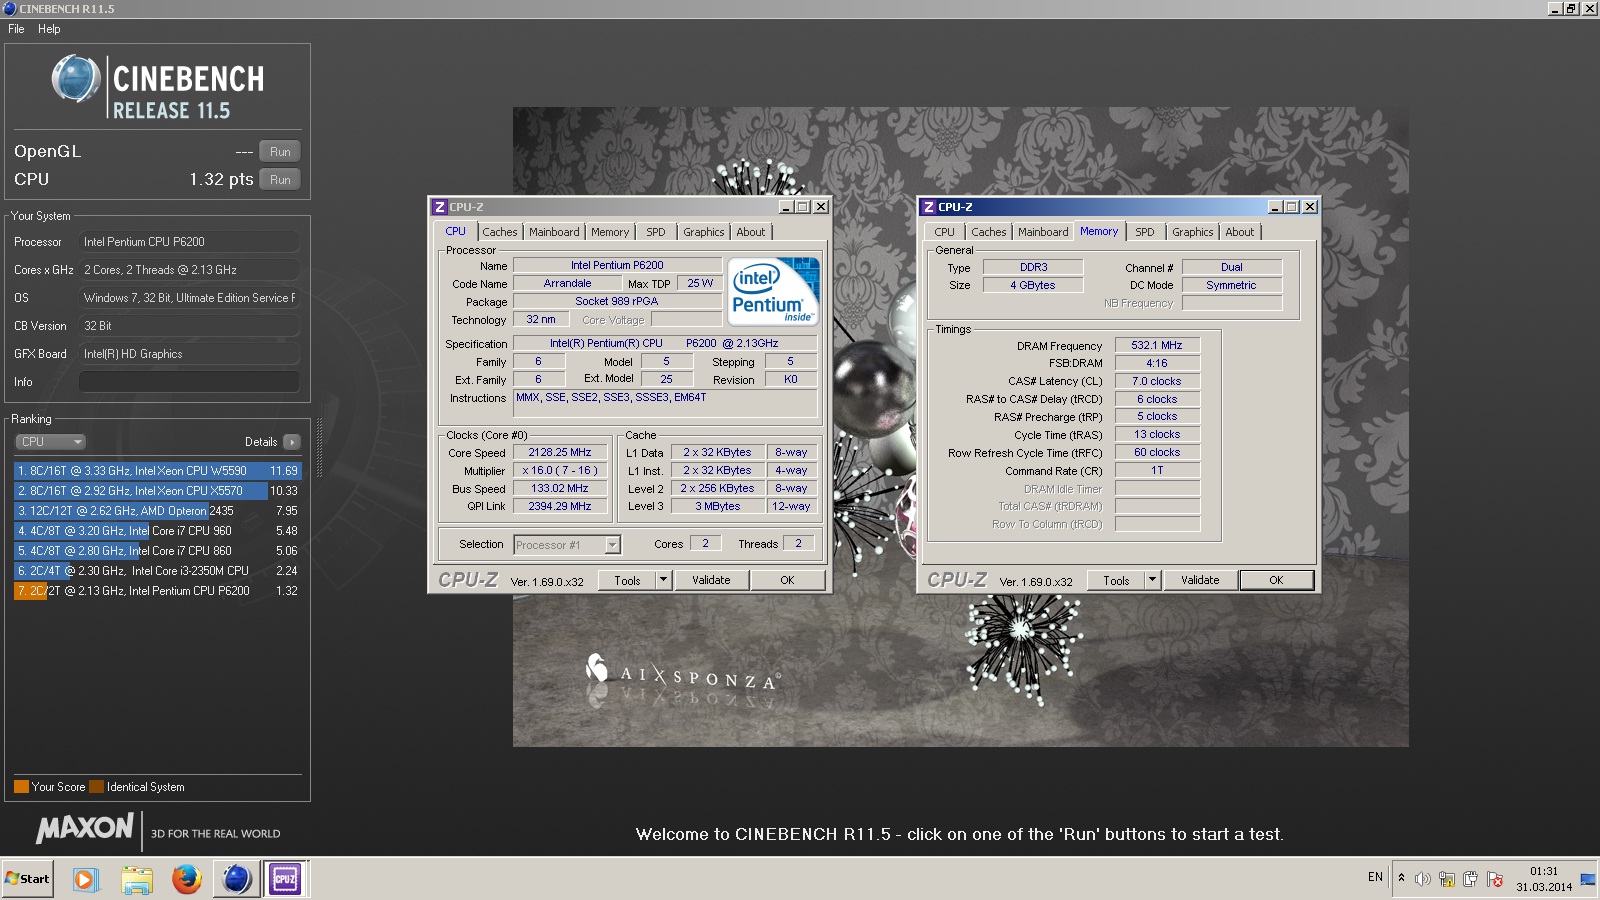Open Graphics tab in left CPU-Z window

(x=704, y=232)
